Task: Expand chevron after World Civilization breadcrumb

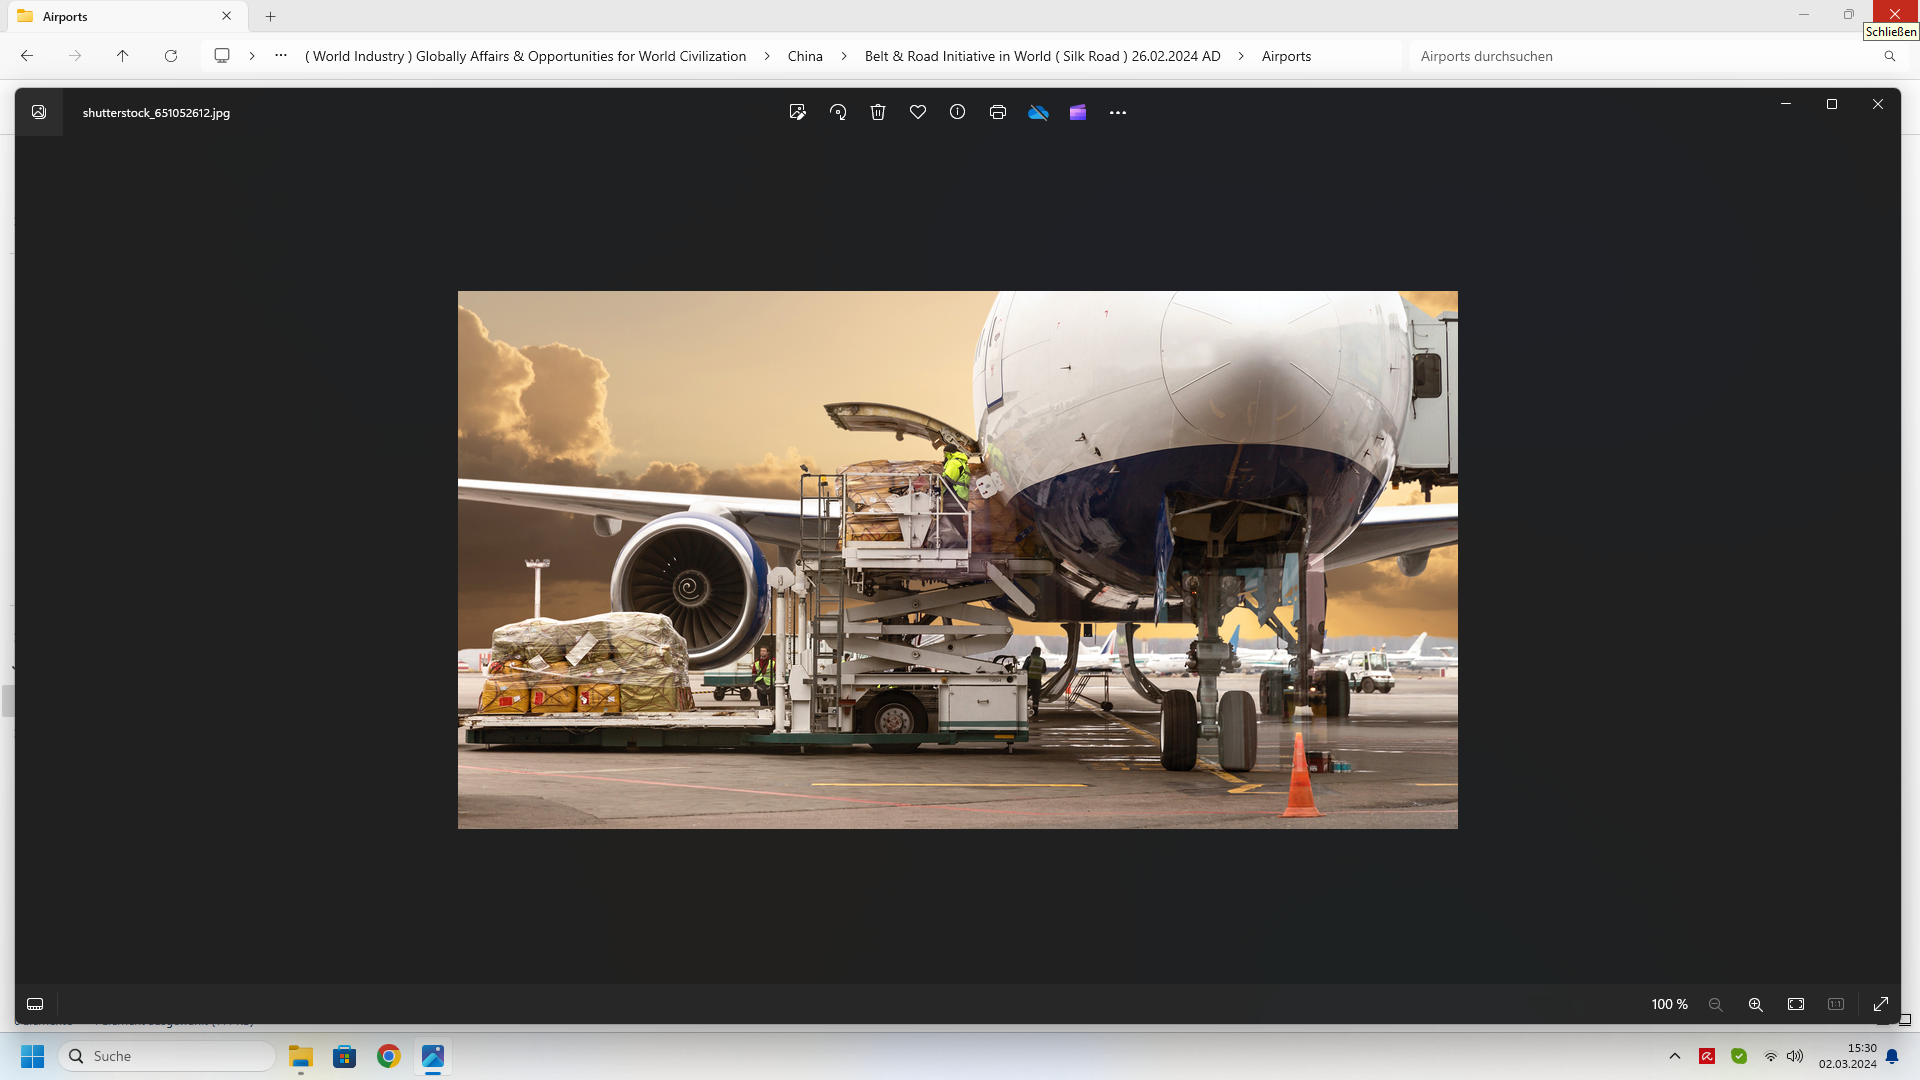Action: [x=767, y=56]
